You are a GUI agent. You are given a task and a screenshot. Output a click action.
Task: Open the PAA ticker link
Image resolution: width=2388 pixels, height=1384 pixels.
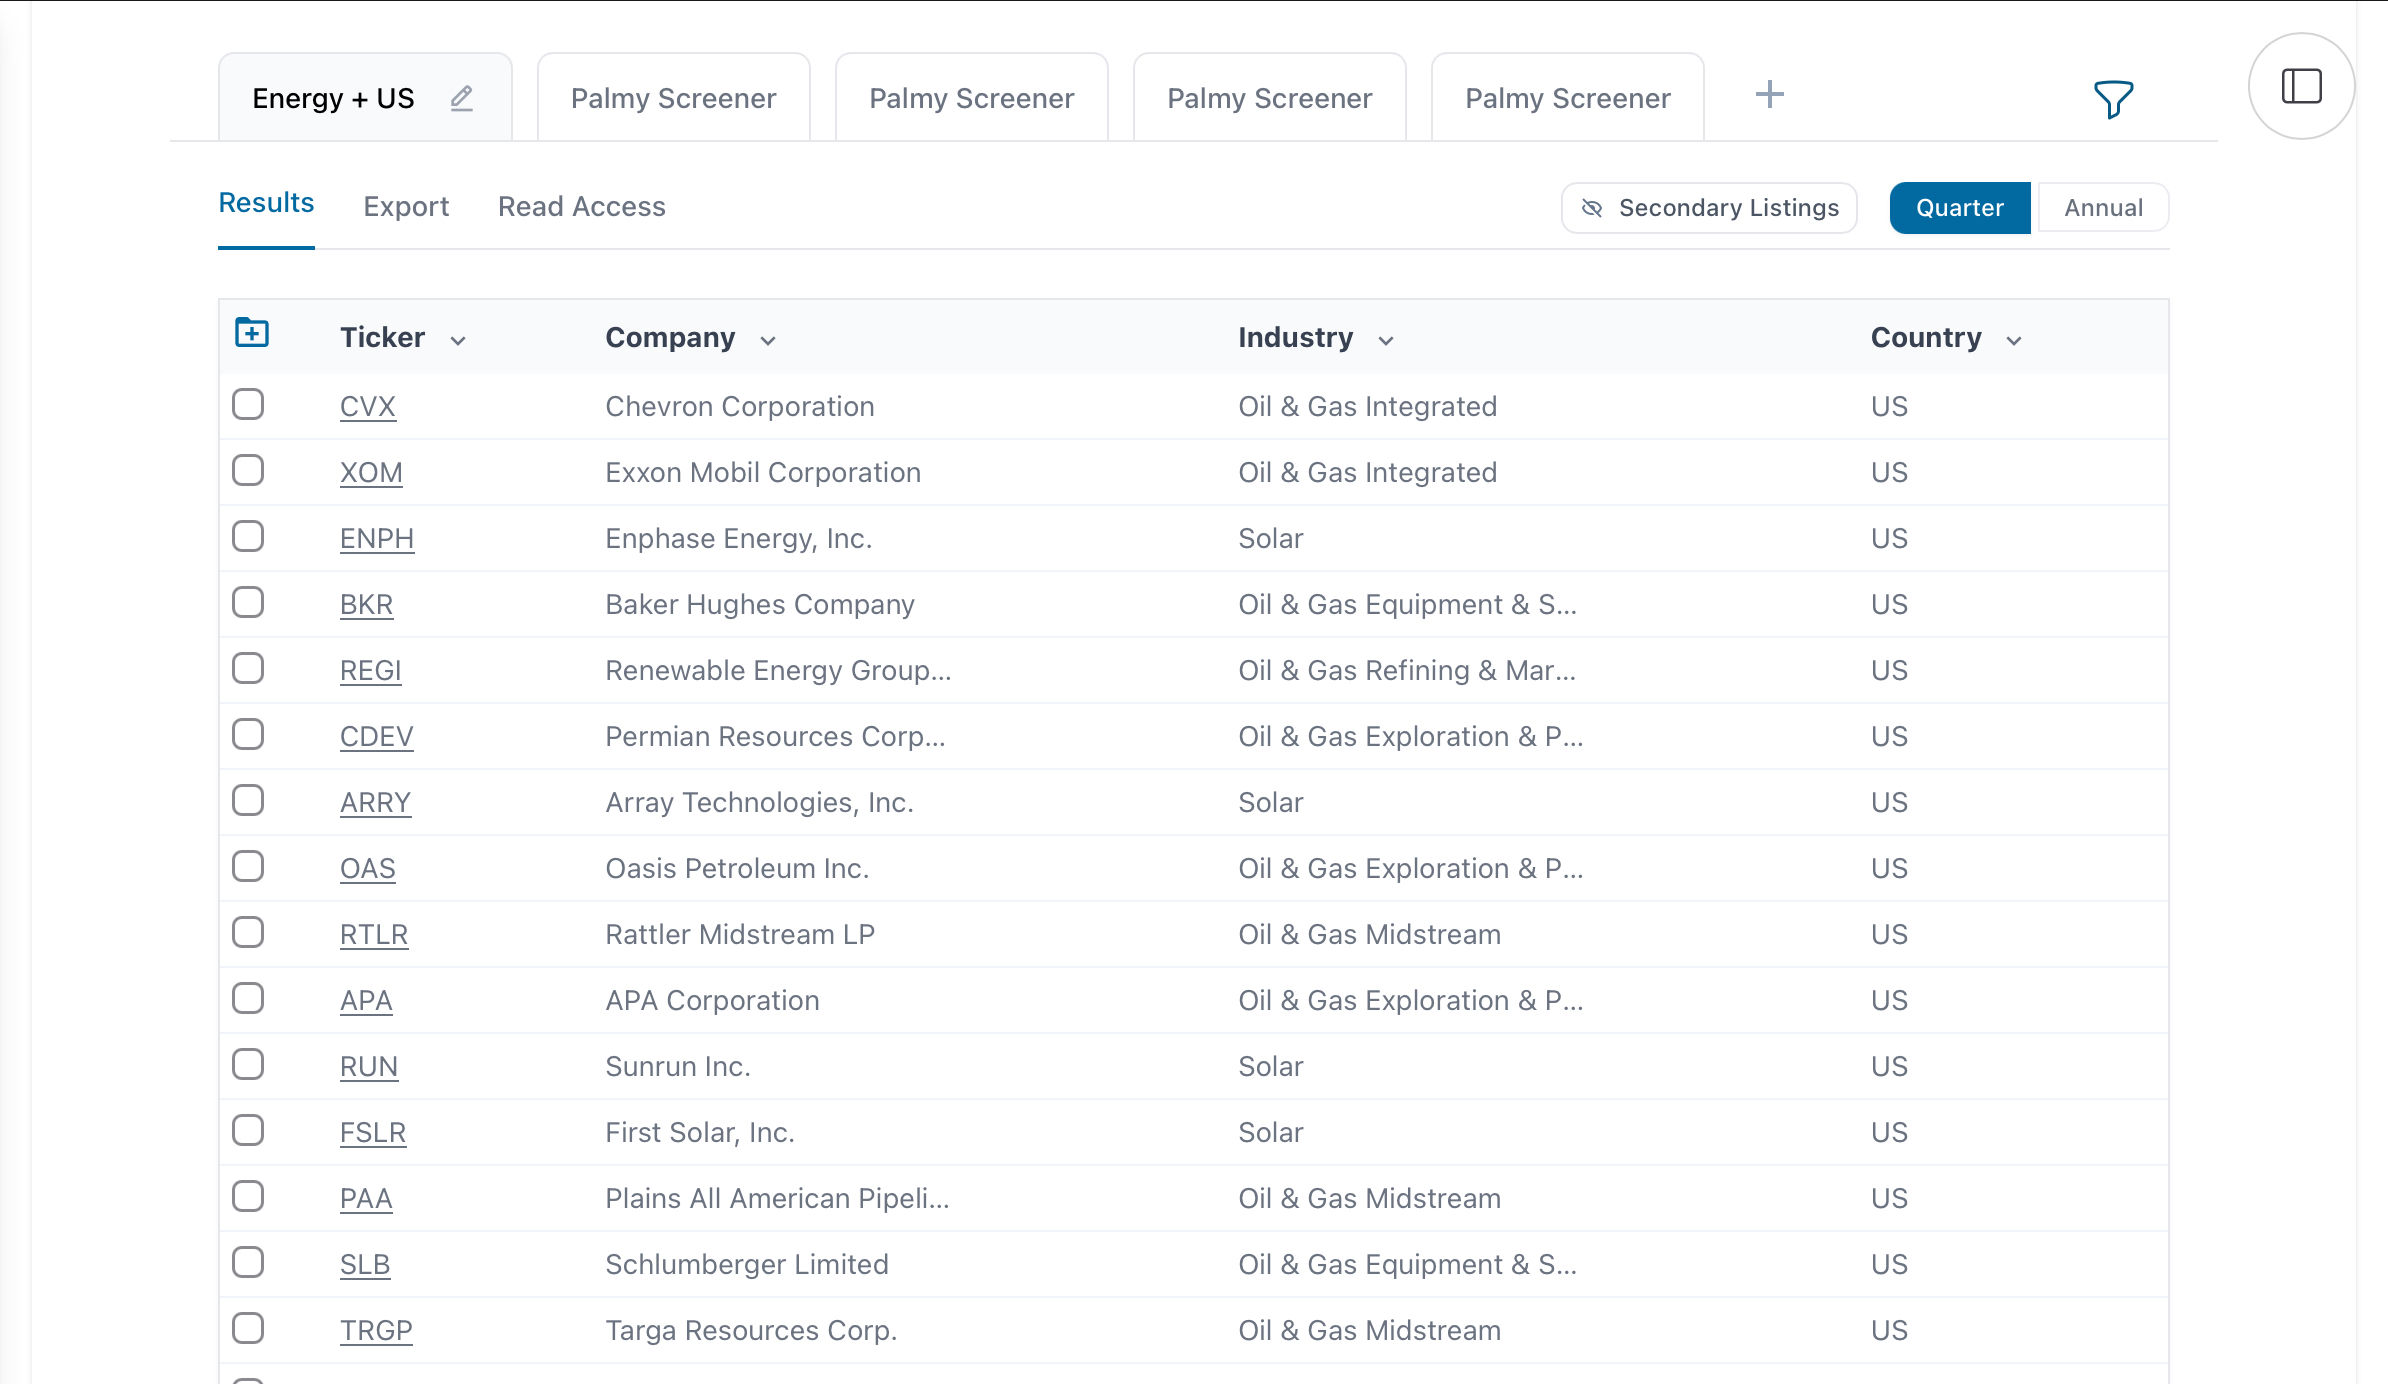(x=366, y=1199)
